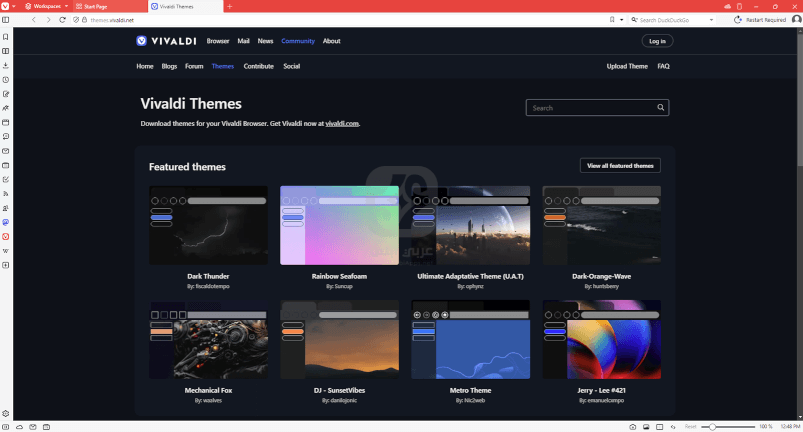803x432 pixels.
Task: Open the Reading List panel icon
Action: 6,51
